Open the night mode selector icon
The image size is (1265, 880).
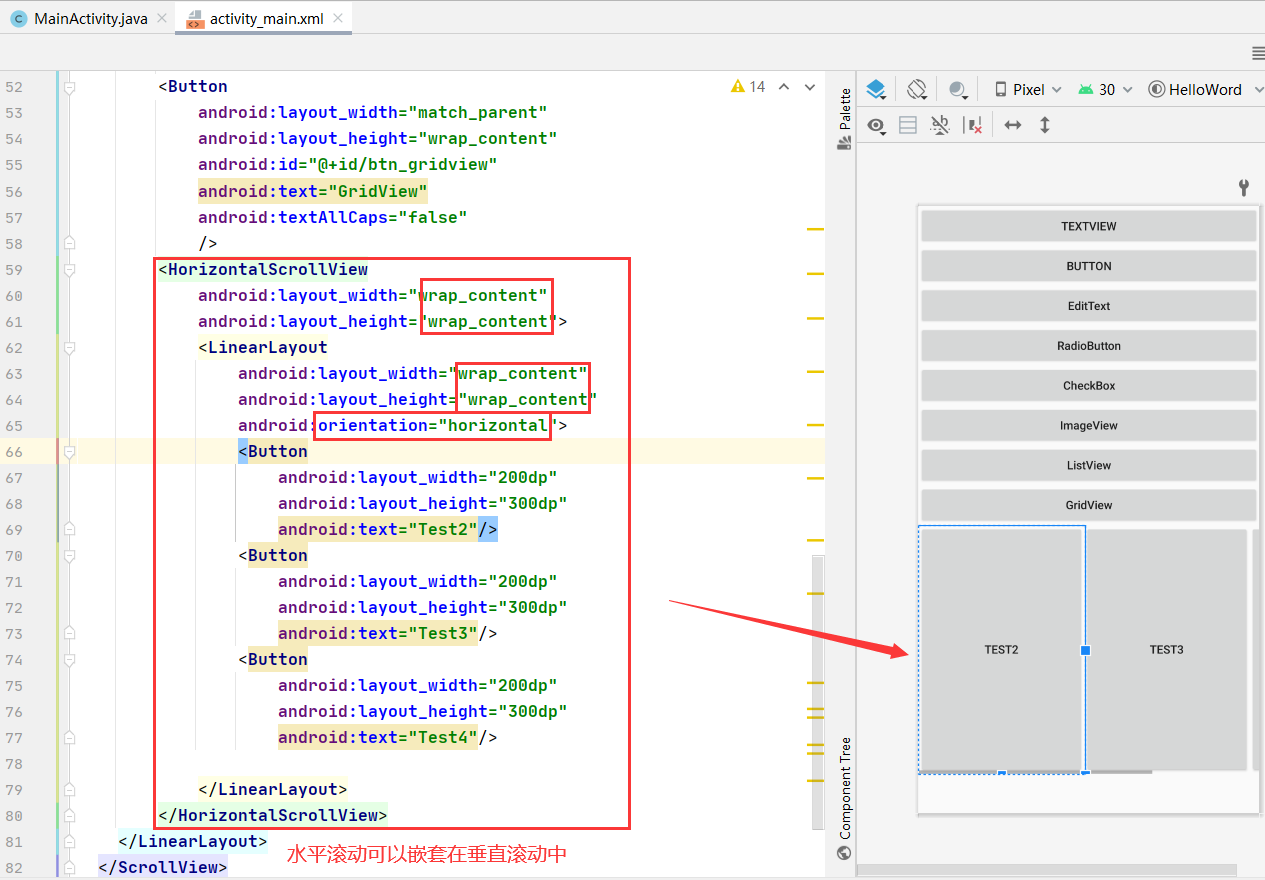click(x=959, y=89)
